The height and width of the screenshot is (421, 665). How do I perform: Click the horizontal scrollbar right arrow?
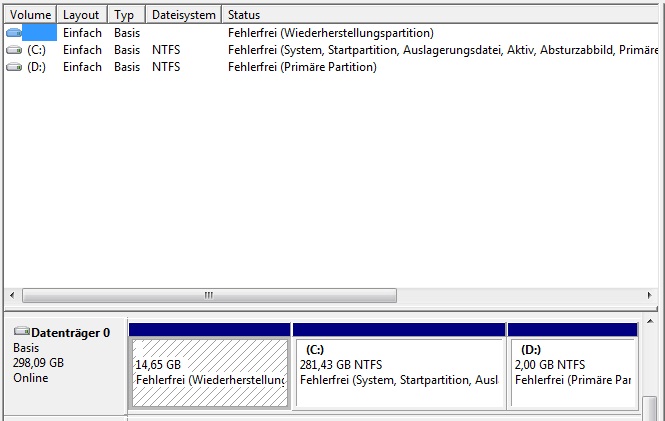[x=649, y=295]
